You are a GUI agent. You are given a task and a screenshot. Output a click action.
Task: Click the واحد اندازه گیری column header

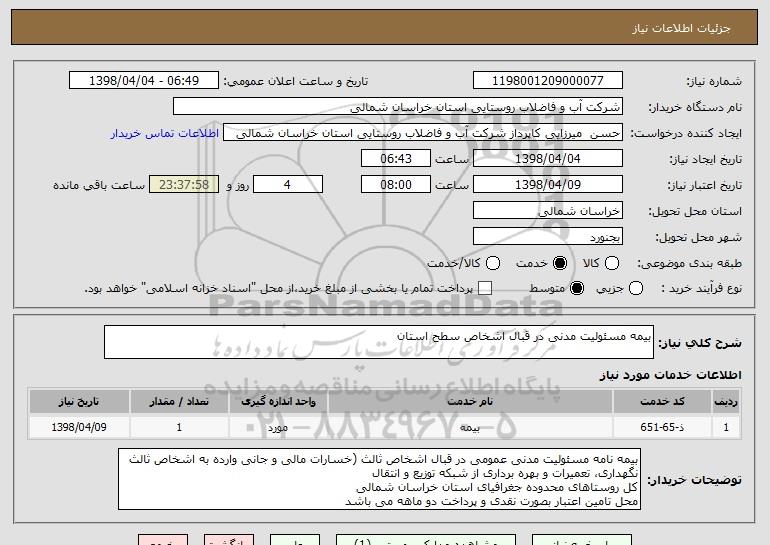(x=278, y=402)
